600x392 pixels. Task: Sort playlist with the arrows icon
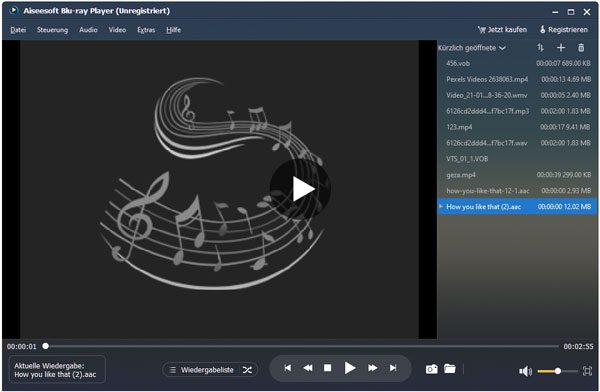(x=540, y=47)
